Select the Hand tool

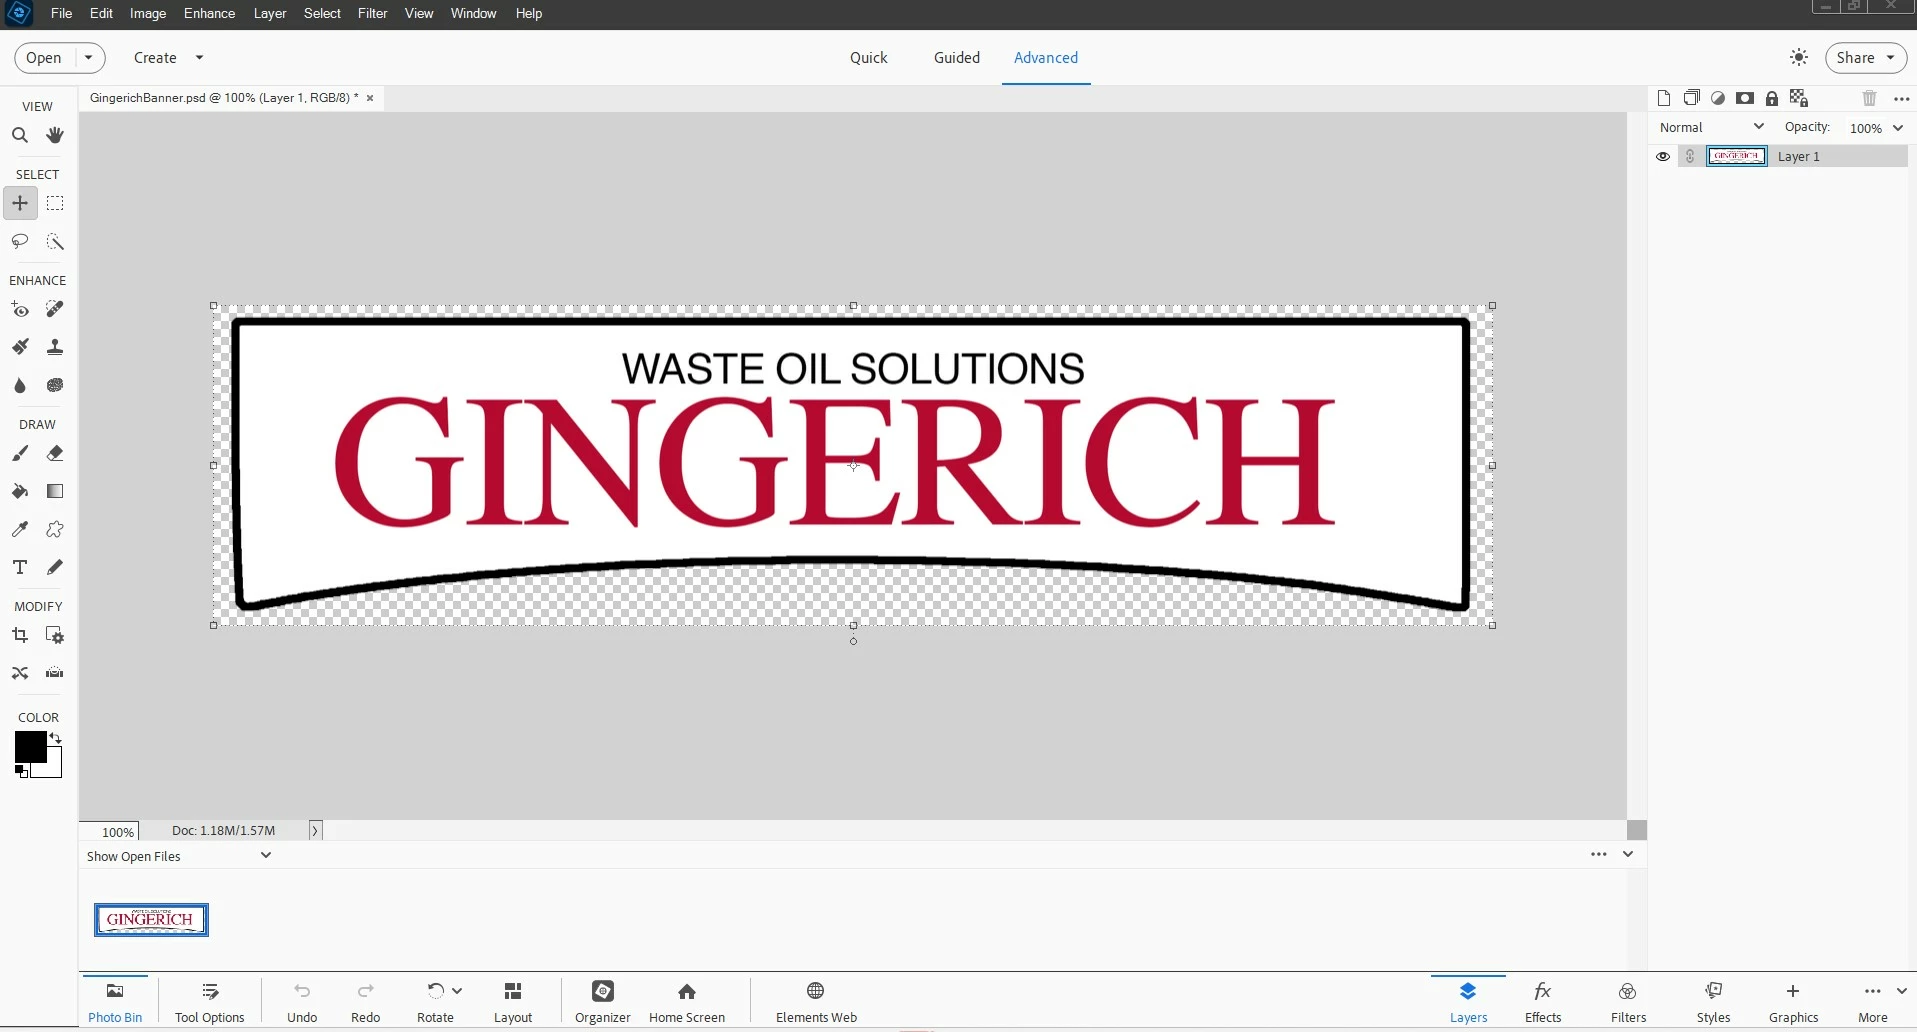55,135
